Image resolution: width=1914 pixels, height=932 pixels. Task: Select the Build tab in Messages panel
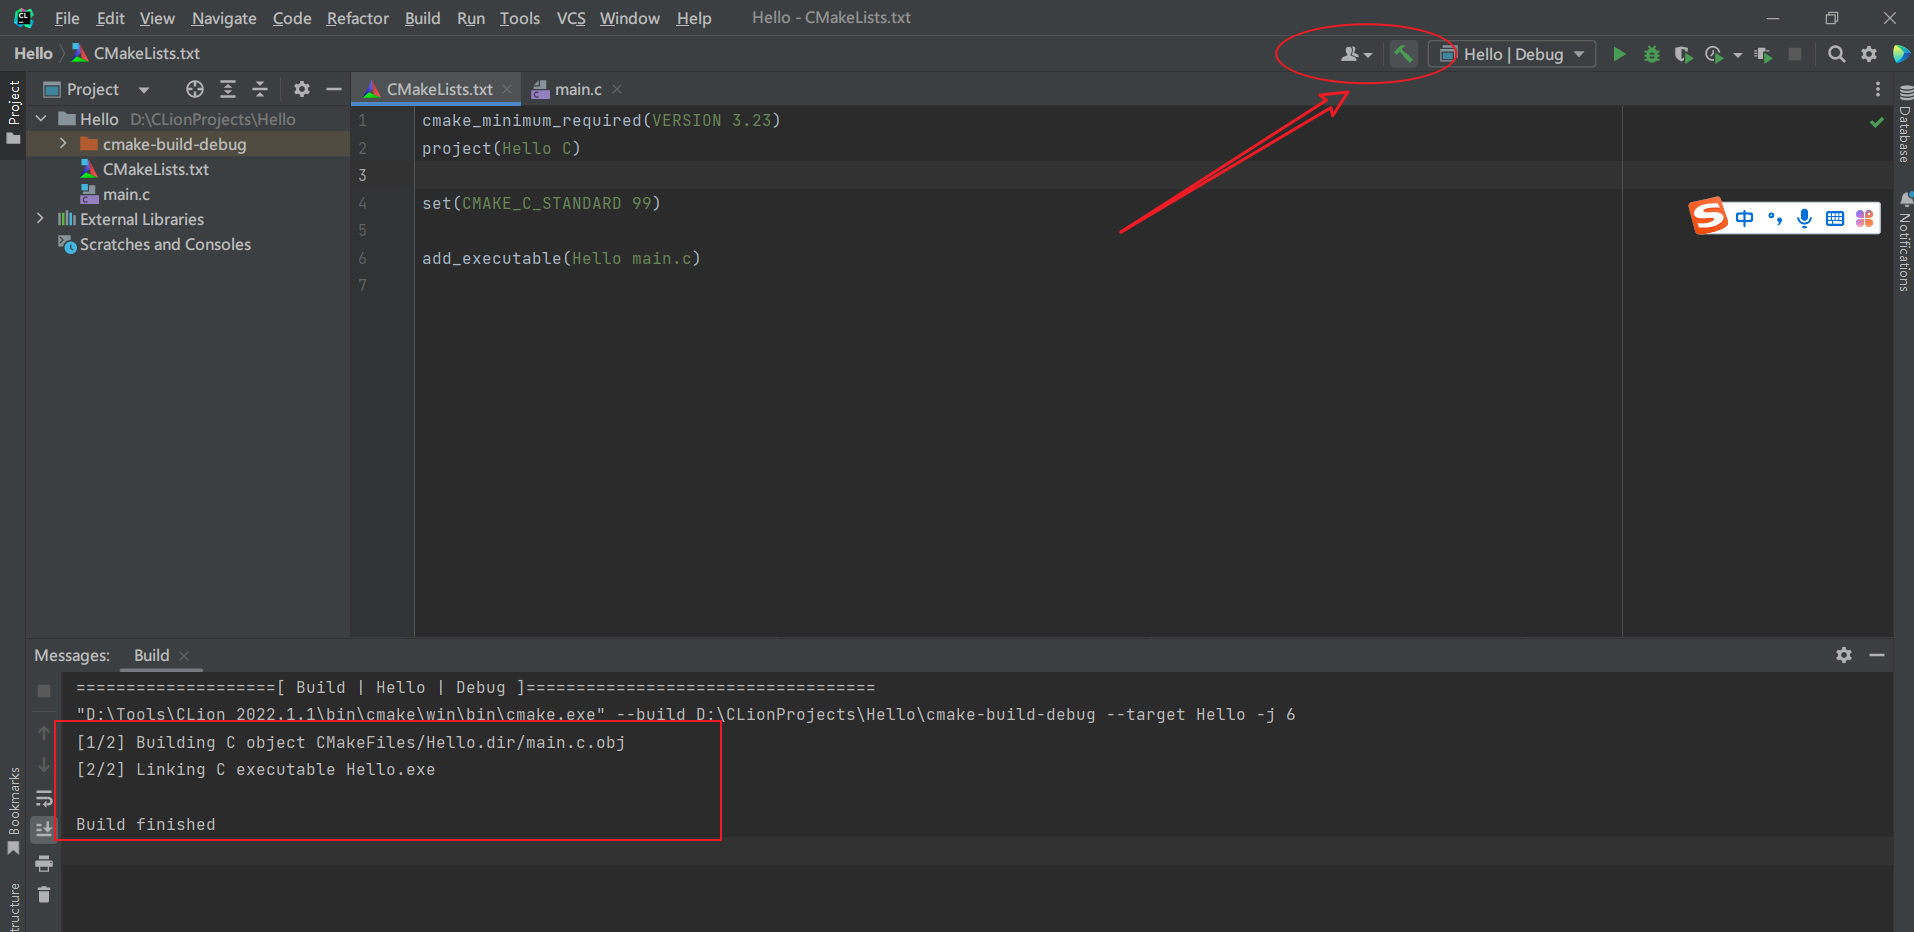[152, 655]
